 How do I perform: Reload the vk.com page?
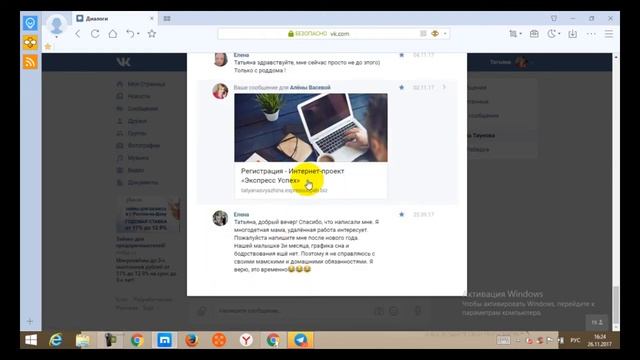click(x=95, y=34)
